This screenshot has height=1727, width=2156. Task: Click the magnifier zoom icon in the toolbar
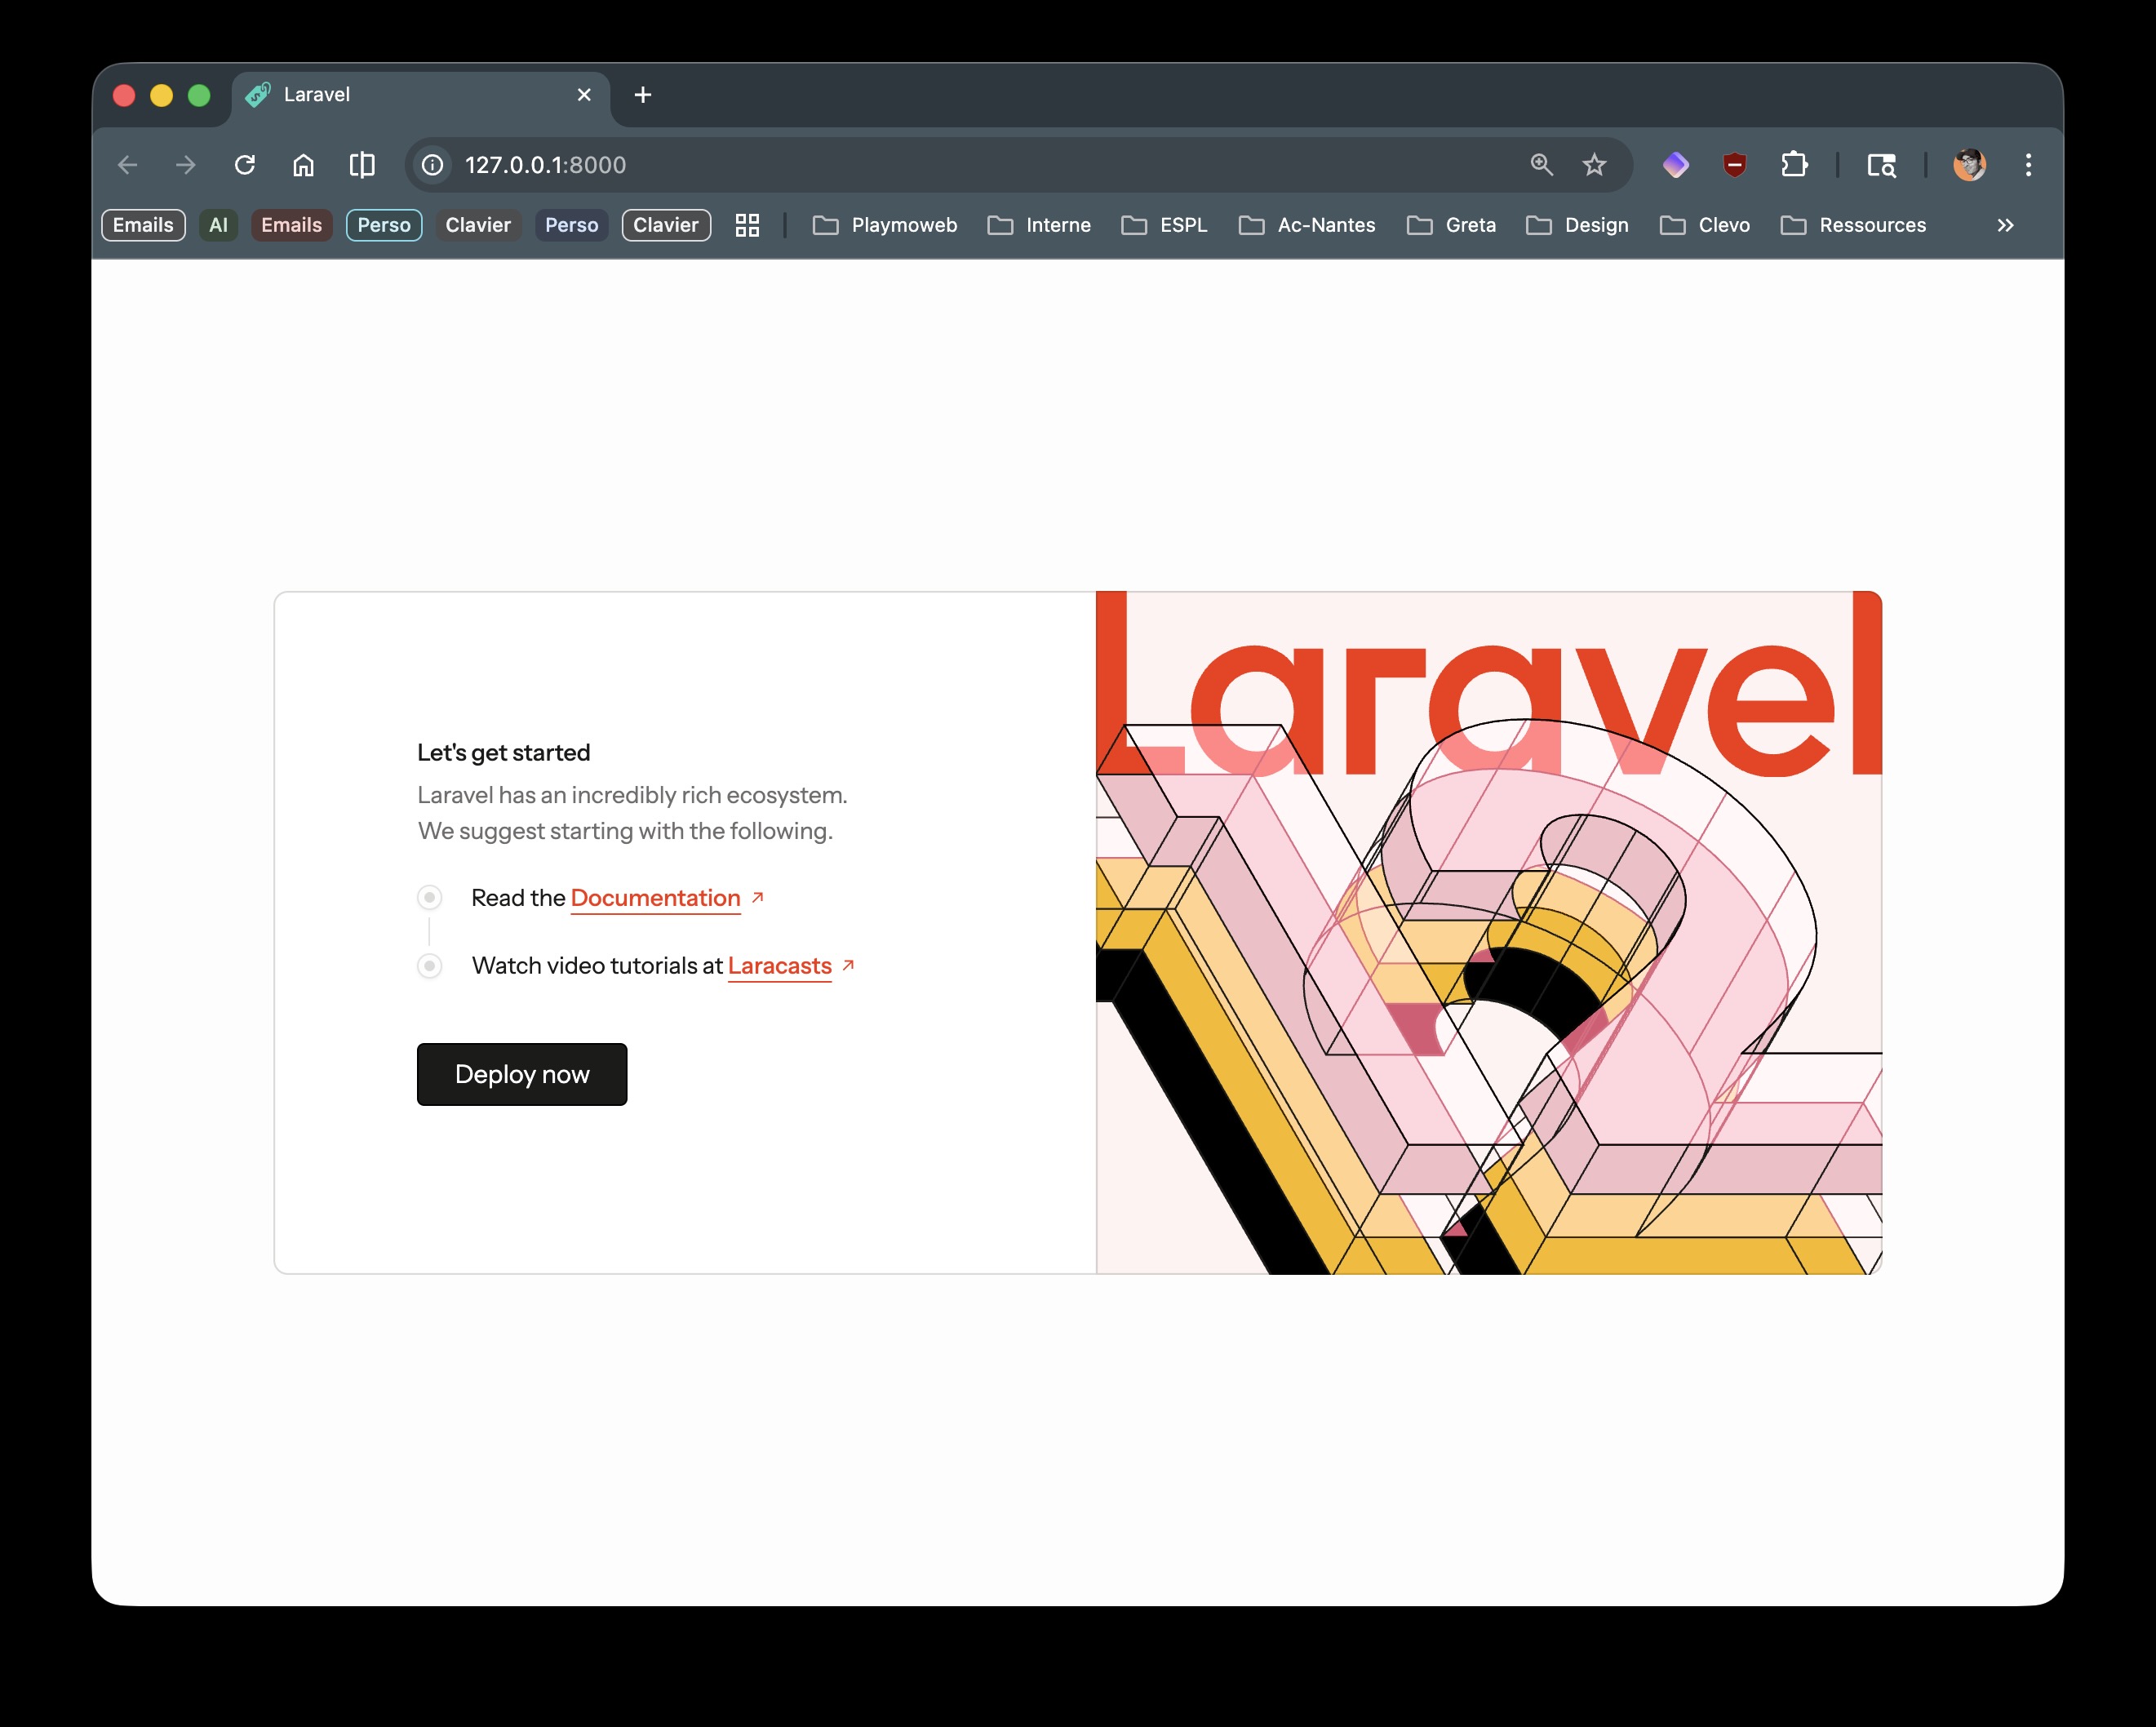(x=1540, y=165)
